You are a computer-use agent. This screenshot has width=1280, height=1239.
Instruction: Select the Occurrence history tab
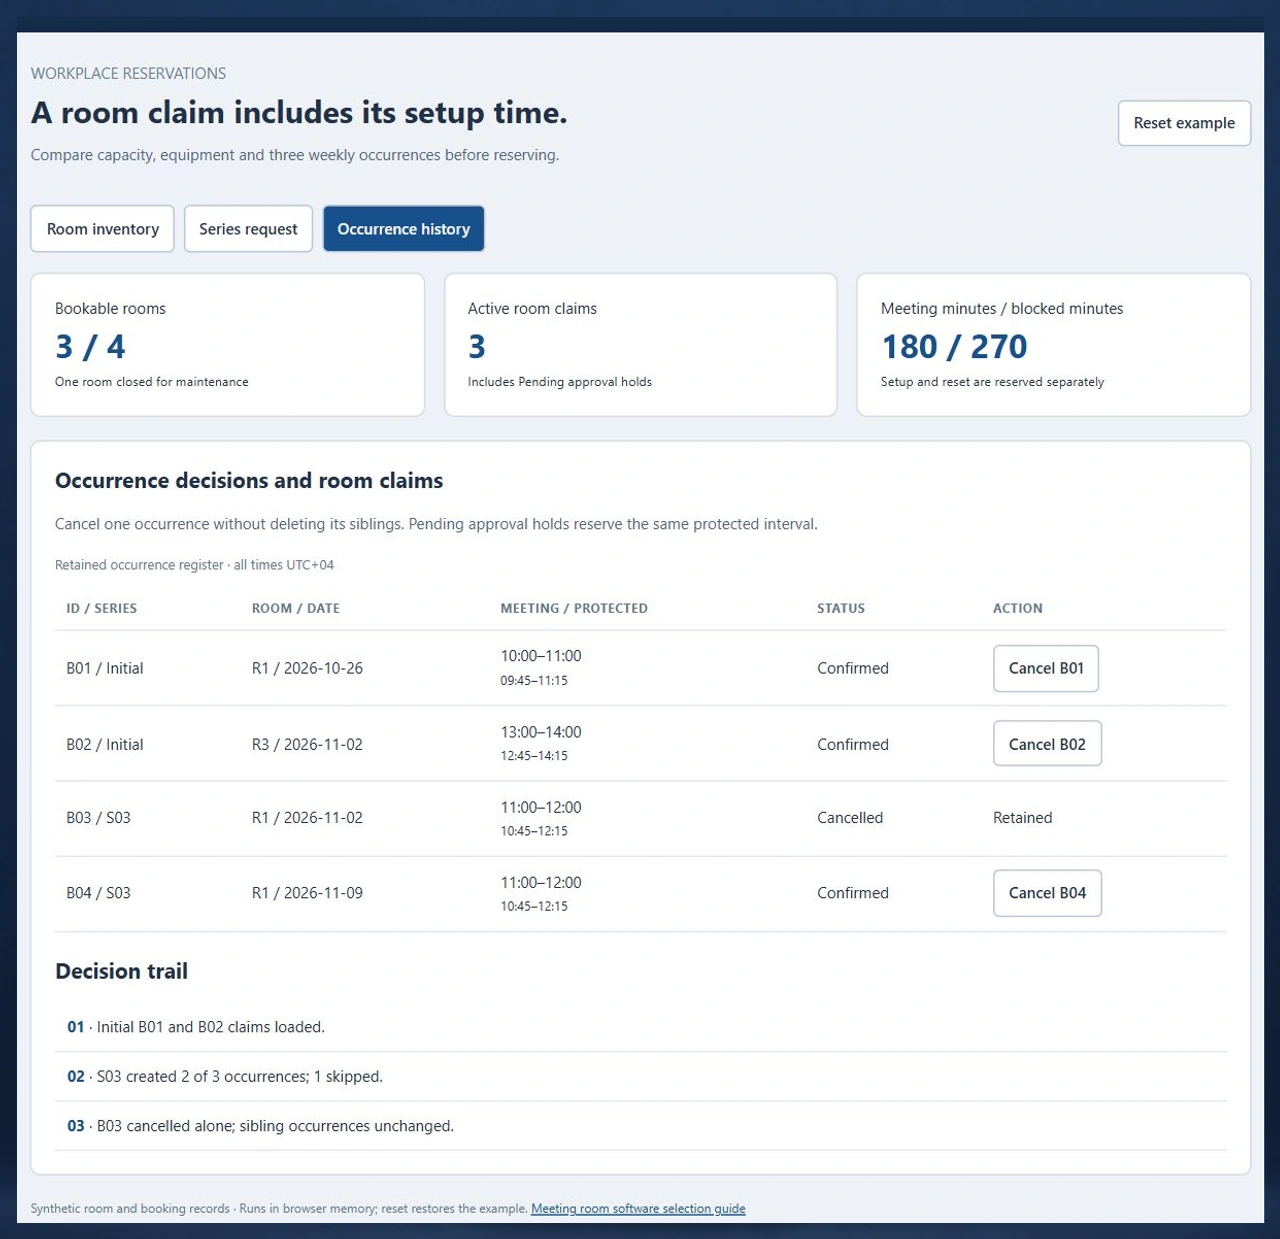404,229
